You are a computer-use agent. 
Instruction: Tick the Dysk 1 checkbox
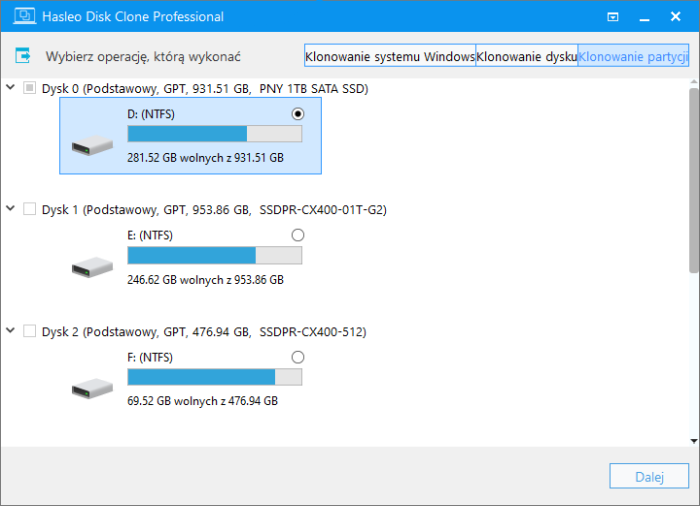[x=29, y=210]
